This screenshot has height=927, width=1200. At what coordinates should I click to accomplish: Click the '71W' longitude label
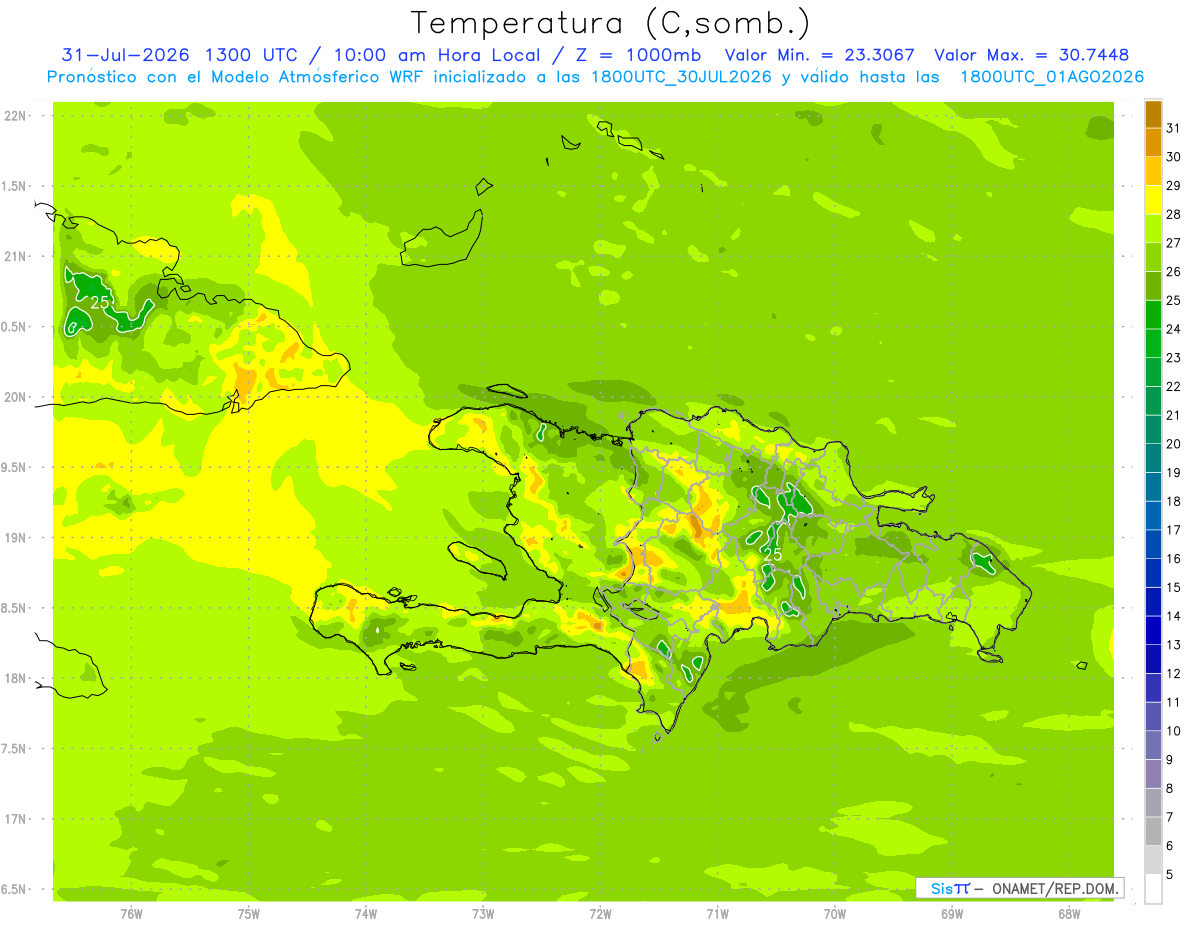(717, 914)
